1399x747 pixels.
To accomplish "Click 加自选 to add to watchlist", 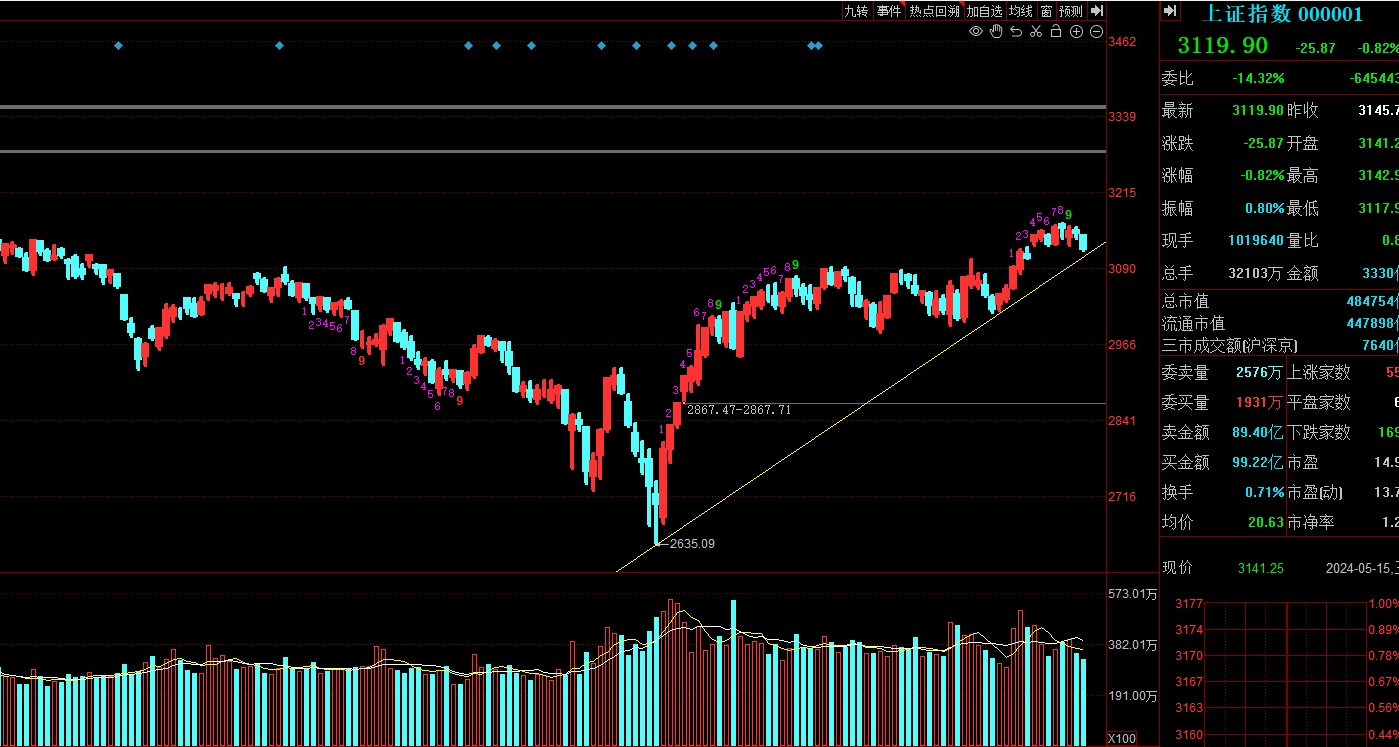I will pos(984,11).
